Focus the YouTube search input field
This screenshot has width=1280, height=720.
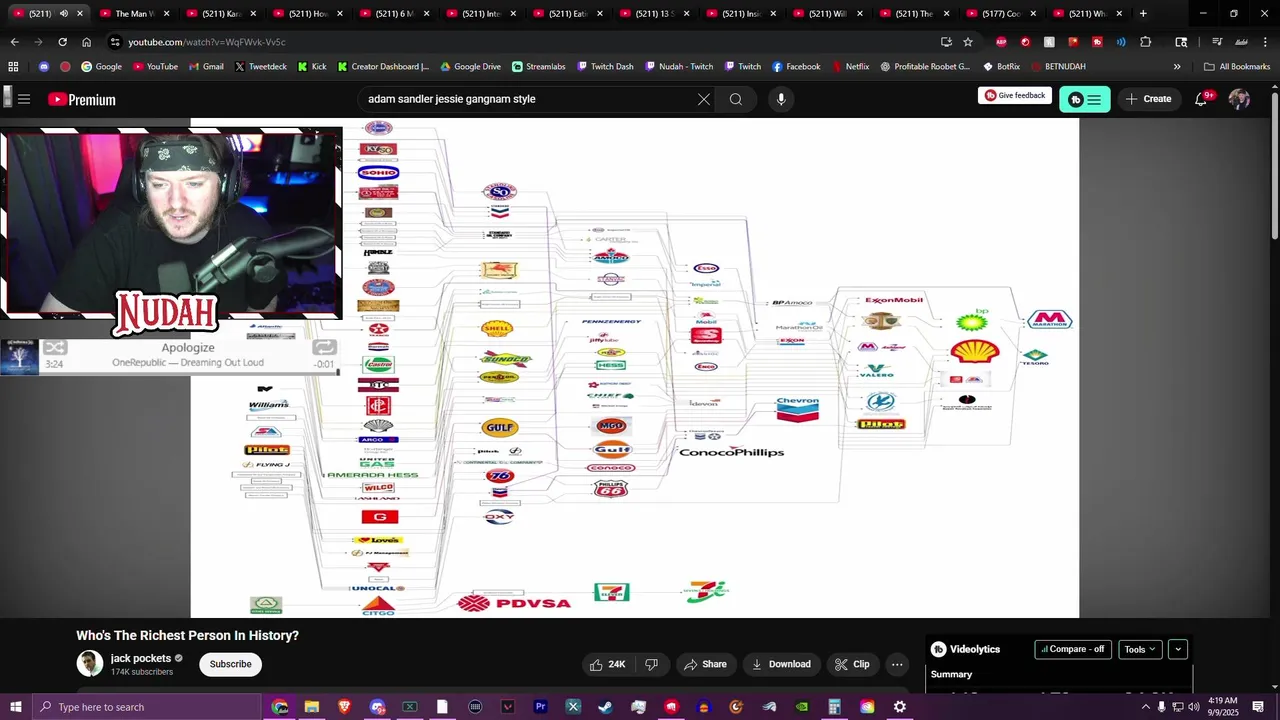tap(528, 99)
